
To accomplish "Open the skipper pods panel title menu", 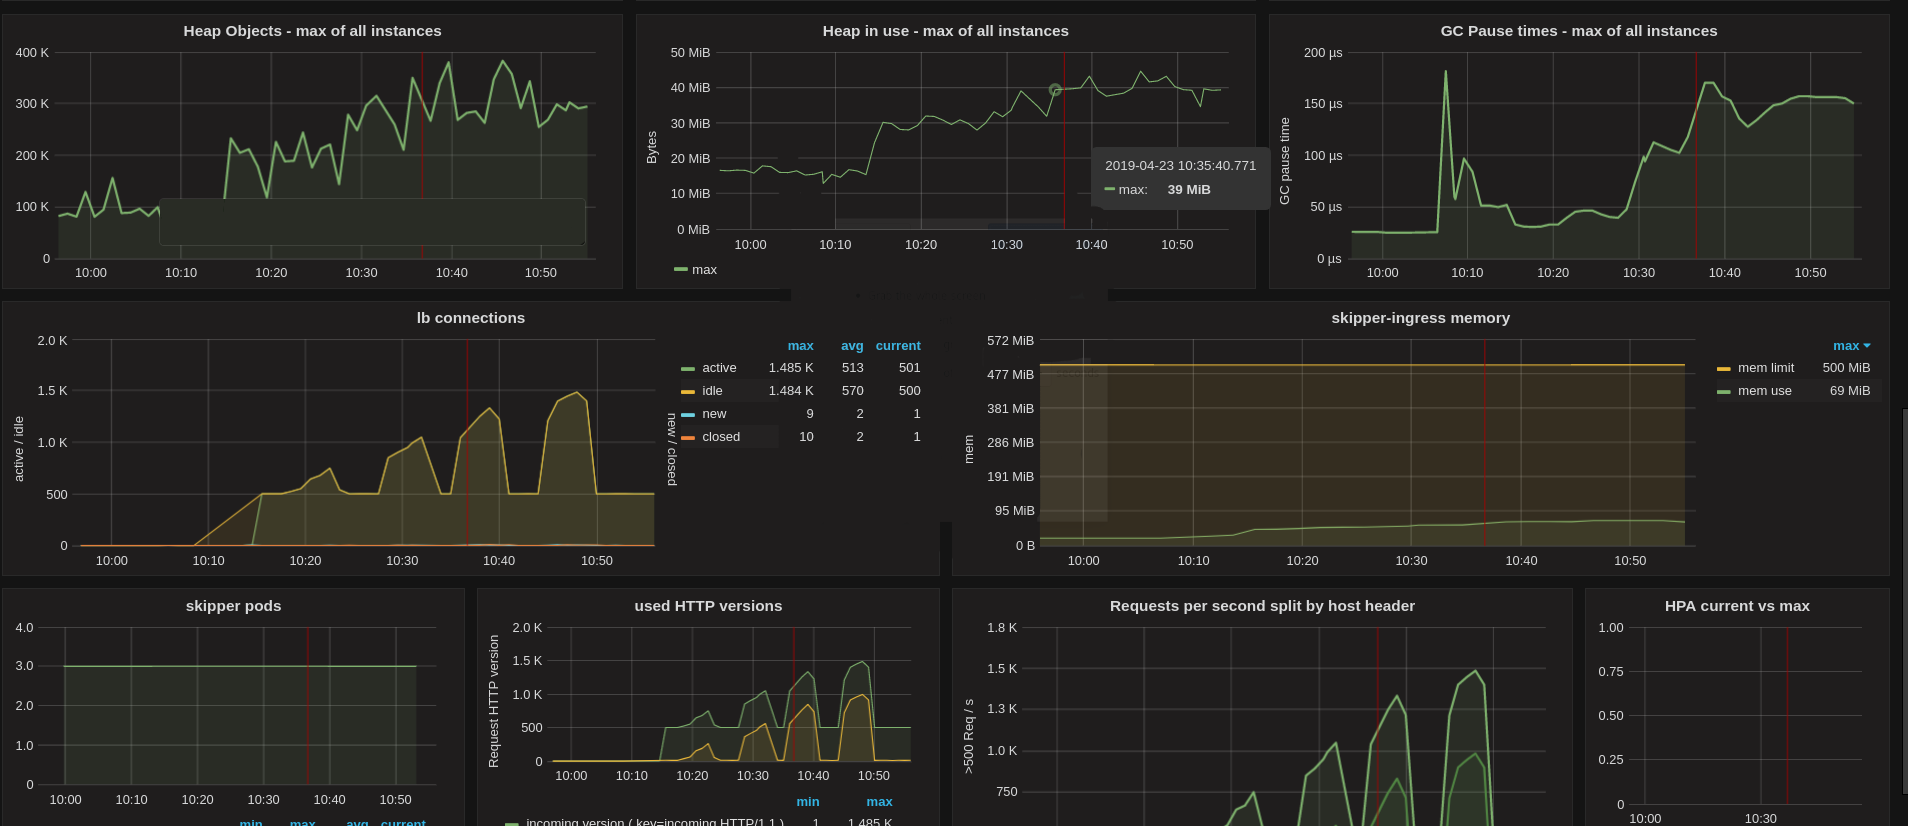I will click(x=233, y=606).
